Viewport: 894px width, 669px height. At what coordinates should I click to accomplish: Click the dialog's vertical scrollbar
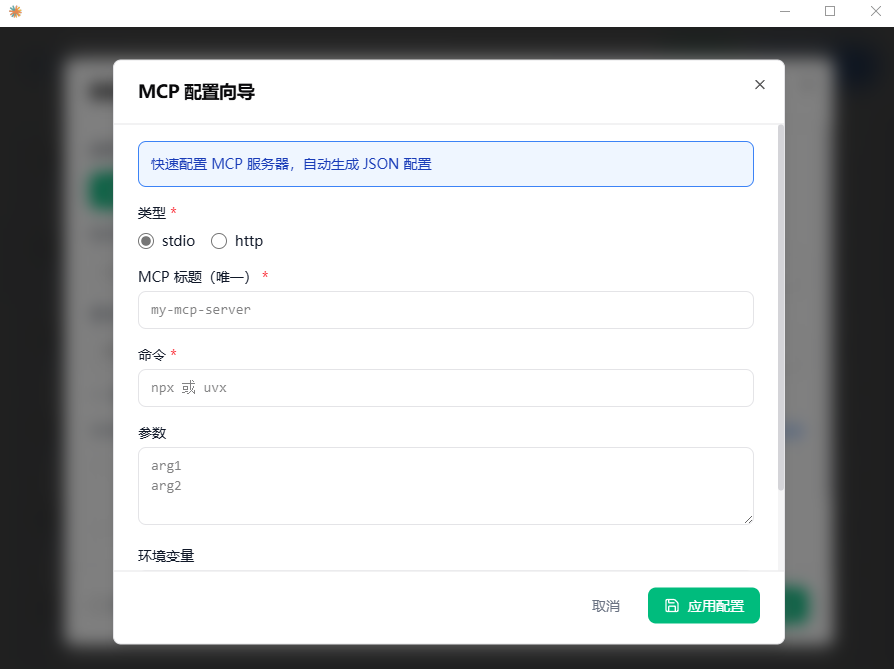pos(781,300)
